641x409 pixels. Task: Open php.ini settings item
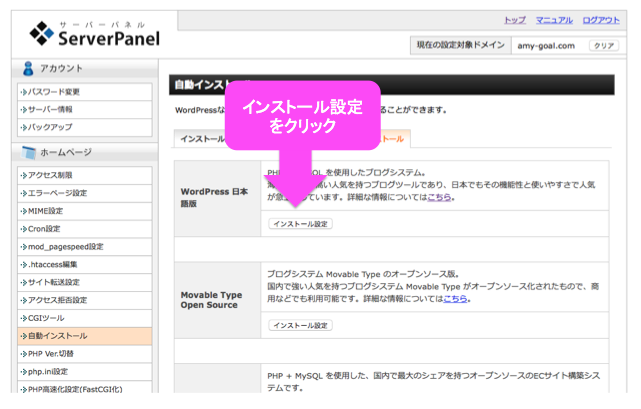tap(85, 372)
